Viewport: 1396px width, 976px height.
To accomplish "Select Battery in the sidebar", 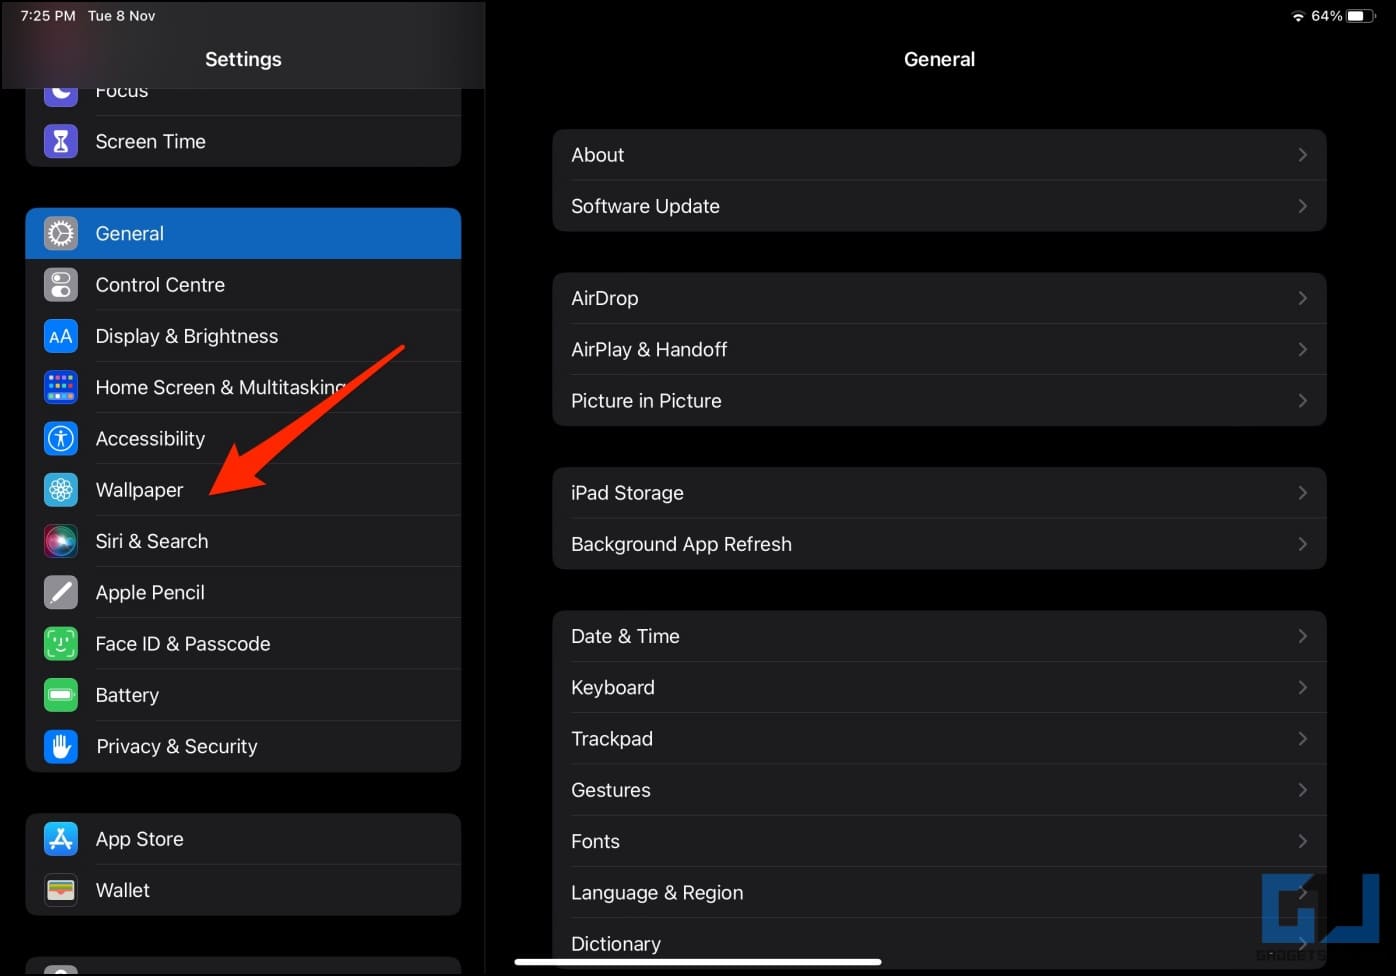I will click(x=243, y=695).
